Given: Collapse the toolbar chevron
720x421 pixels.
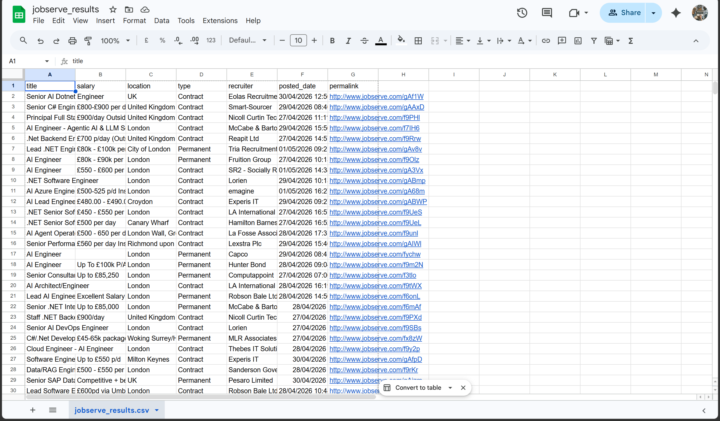Looking at the screenshot, I should 696,41.
